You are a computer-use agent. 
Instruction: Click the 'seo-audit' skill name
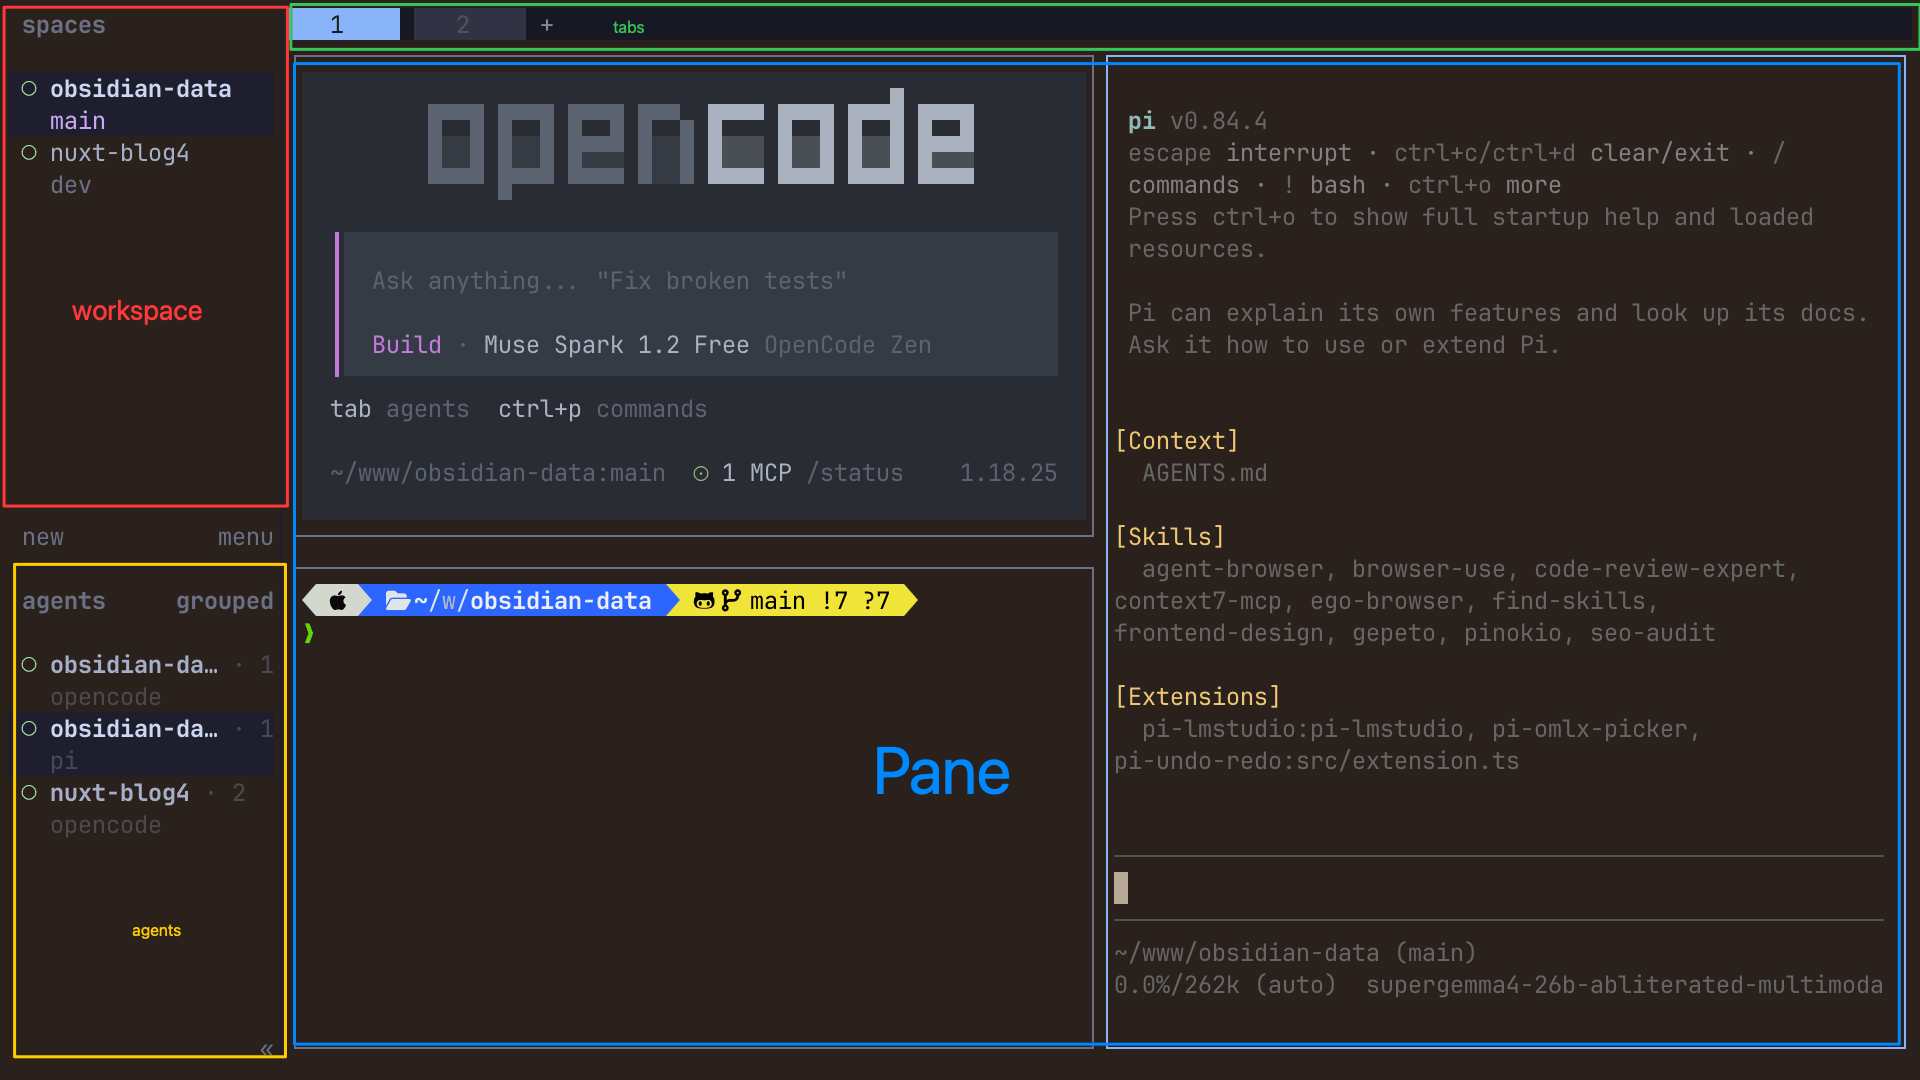pyautogui.click(x=1653, y=633)
